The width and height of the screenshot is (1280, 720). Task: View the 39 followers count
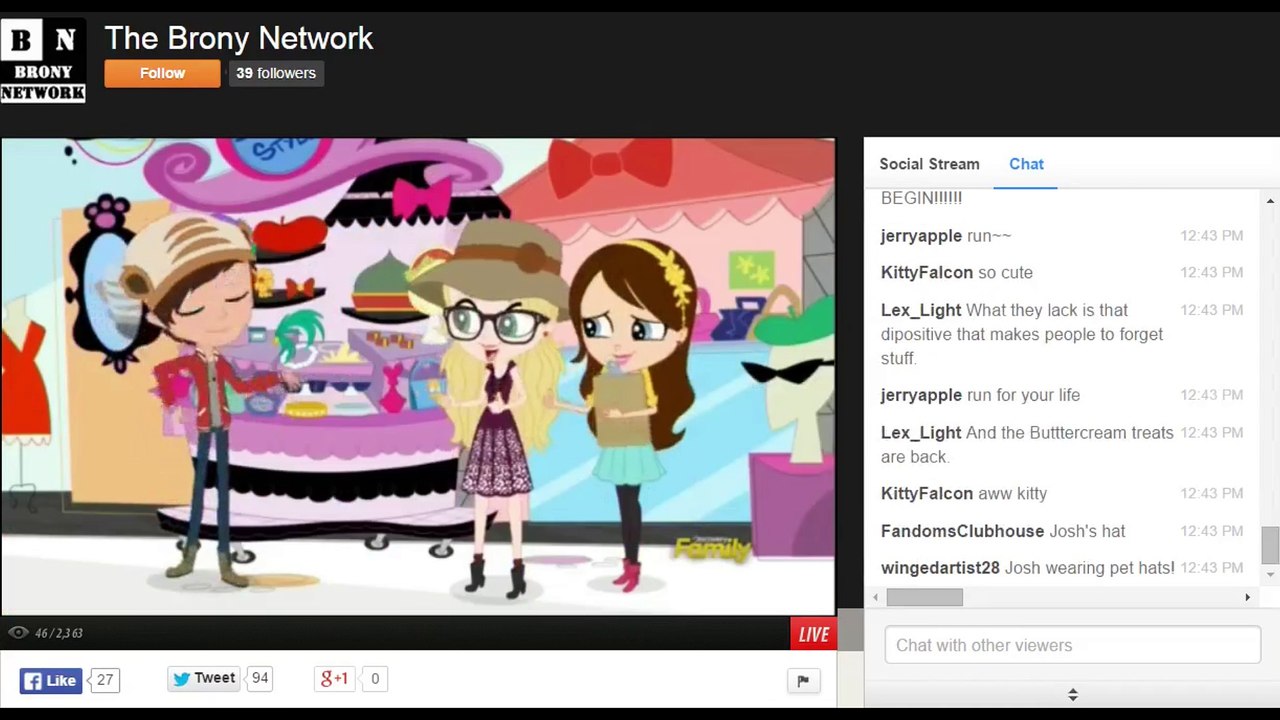(x=276, y=73)
